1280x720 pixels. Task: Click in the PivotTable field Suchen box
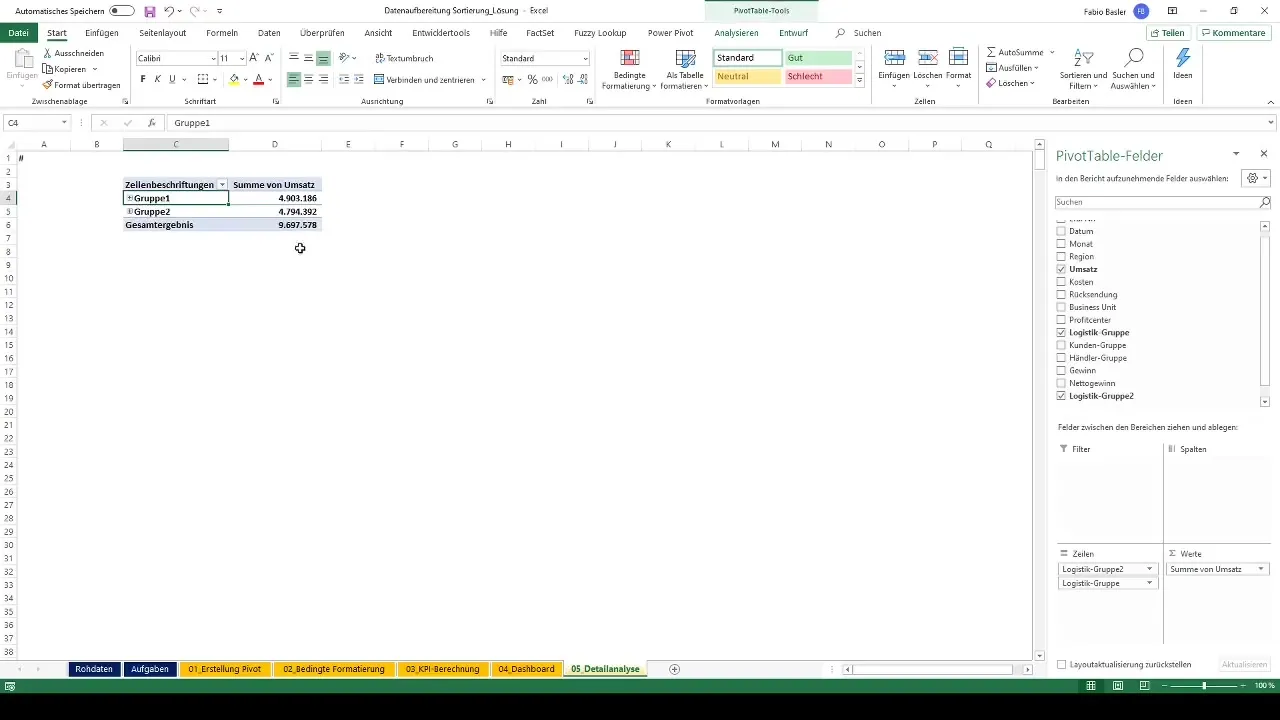click(x=1157, y=202)
